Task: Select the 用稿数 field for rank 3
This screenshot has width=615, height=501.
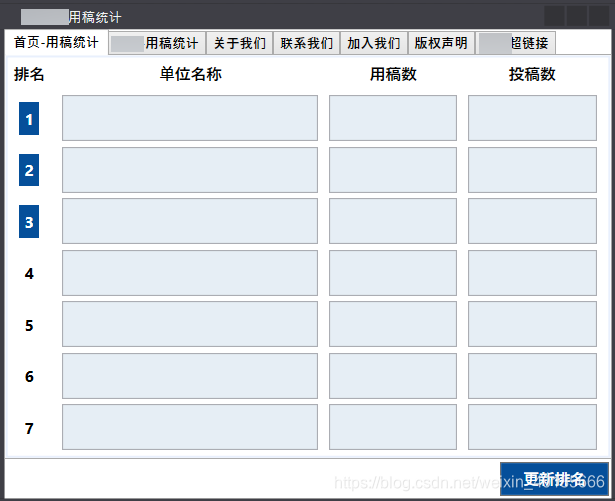Action: coord(393,221)
